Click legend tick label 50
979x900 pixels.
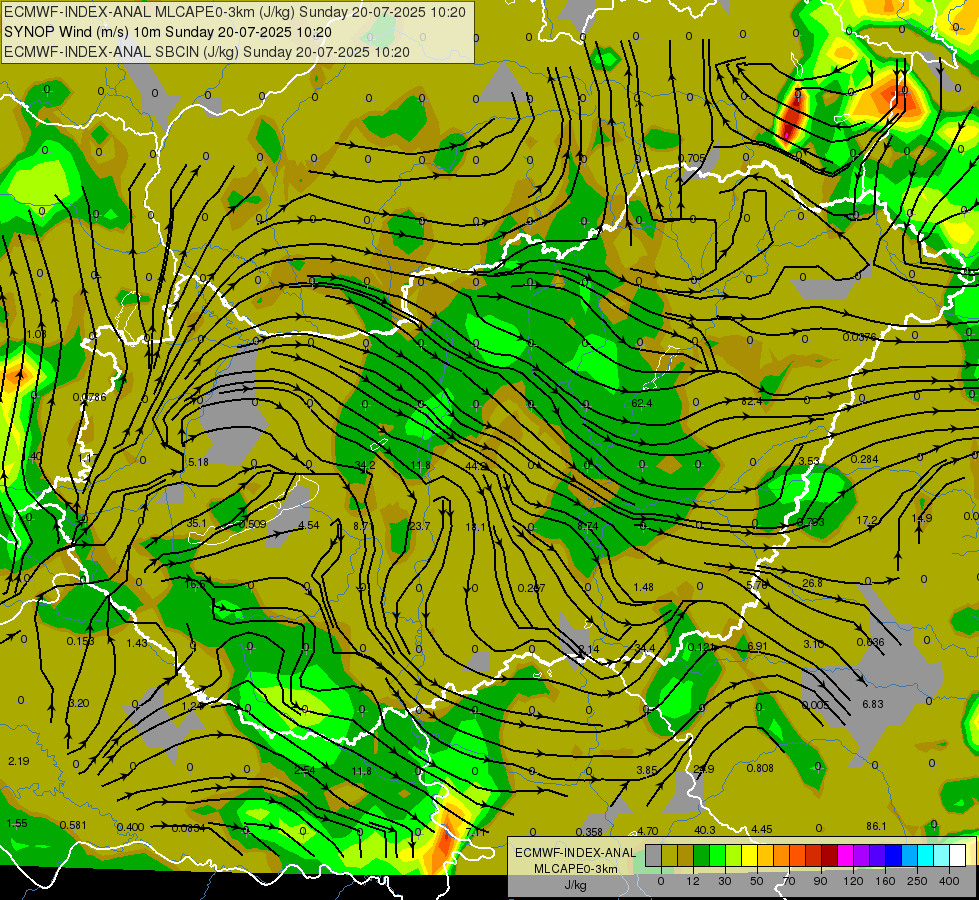[757, 881]
